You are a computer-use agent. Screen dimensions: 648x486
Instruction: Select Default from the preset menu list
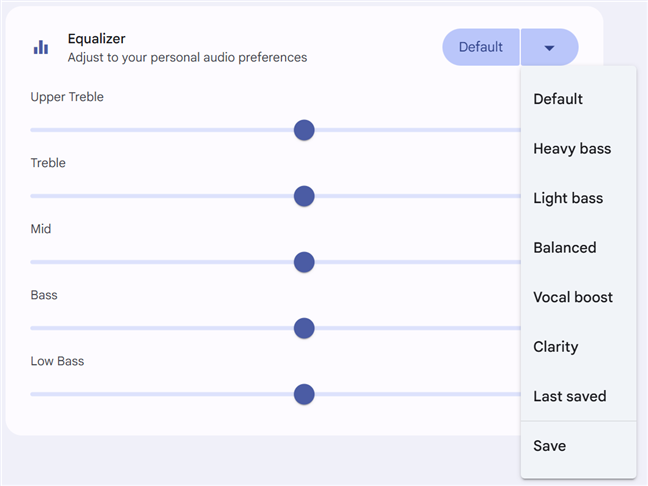tap(558, 99)
